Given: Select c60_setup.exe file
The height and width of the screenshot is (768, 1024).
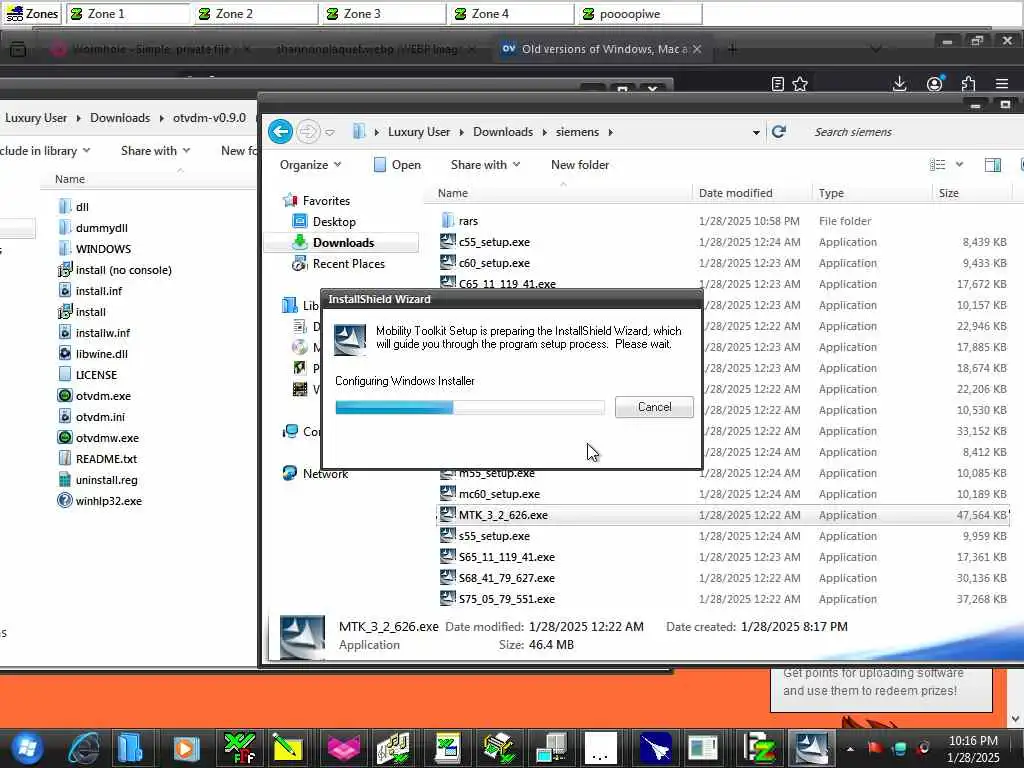Looking at the screenshot, I should 494,263.
